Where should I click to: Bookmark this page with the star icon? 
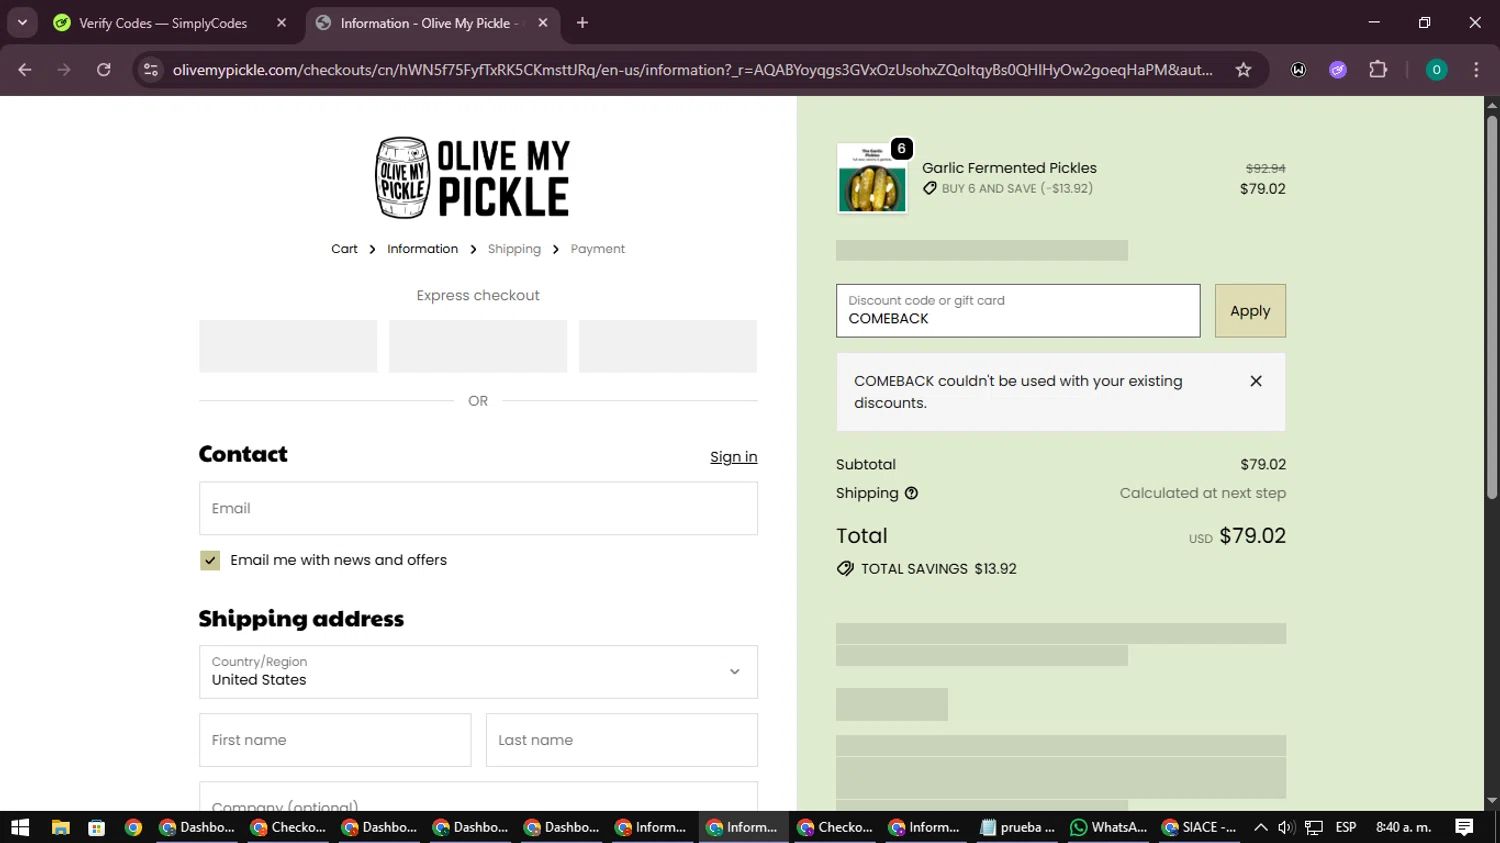coord(1243,70)
